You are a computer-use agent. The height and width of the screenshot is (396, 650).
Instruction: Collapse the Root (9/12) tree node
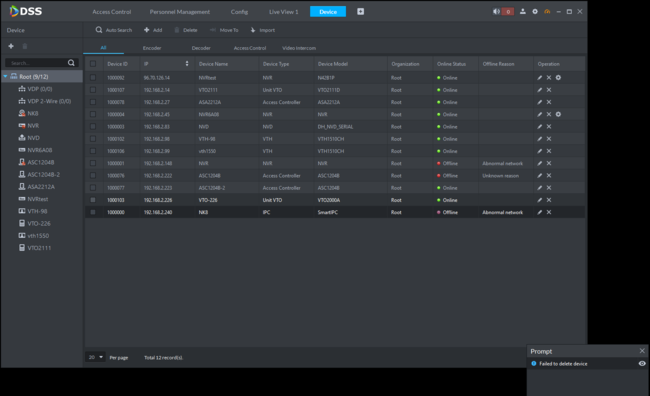click(5, 76)
